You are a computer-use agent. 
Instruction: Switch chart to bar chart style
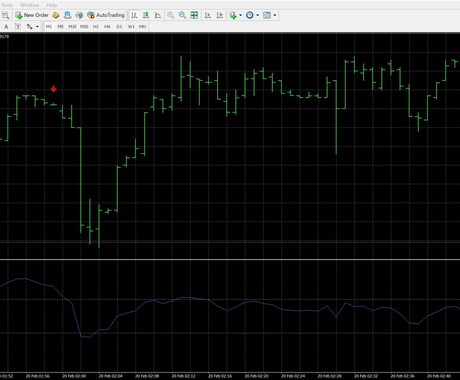coord(134,15)
